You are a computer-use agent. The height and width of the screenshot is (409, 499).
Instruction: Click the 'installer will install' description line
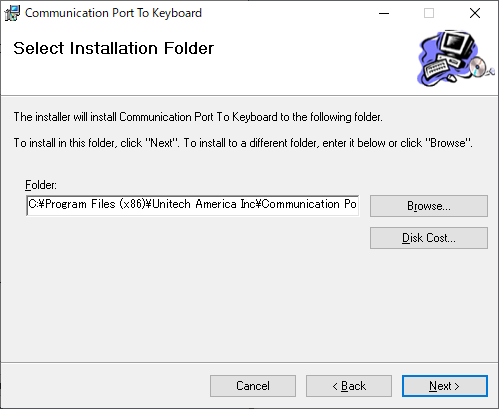pyautogui.click(x=198, y=117)
